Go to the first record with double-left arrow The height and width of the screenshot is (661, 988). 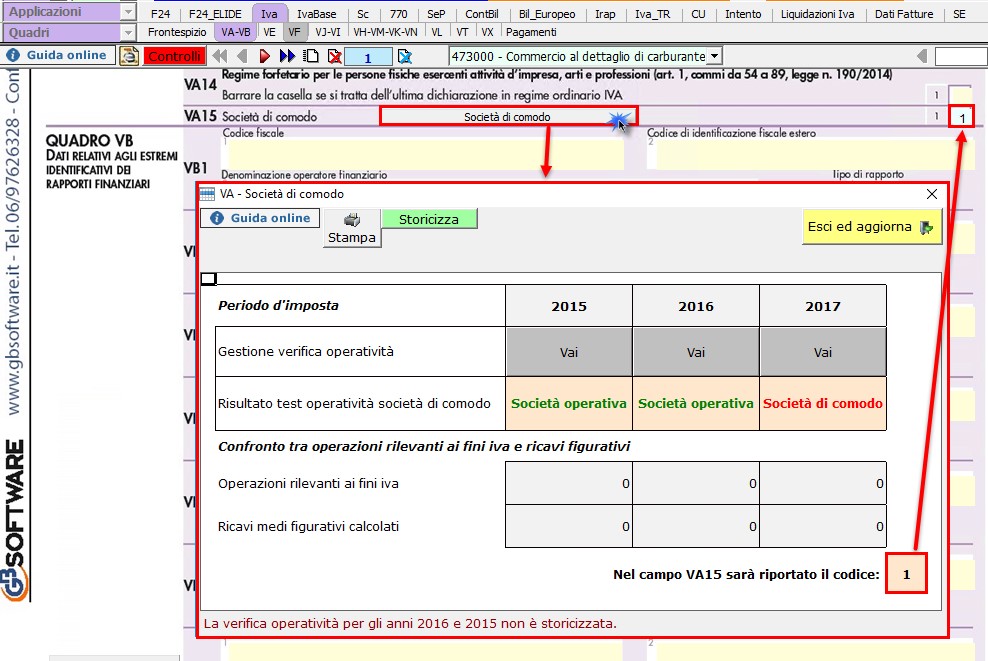coord(219,56)
